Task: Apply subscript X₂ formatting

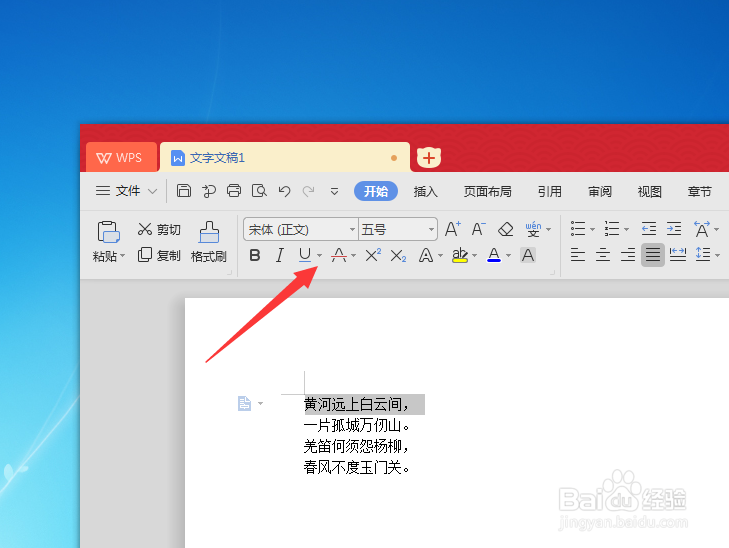Action: (398, 256)
